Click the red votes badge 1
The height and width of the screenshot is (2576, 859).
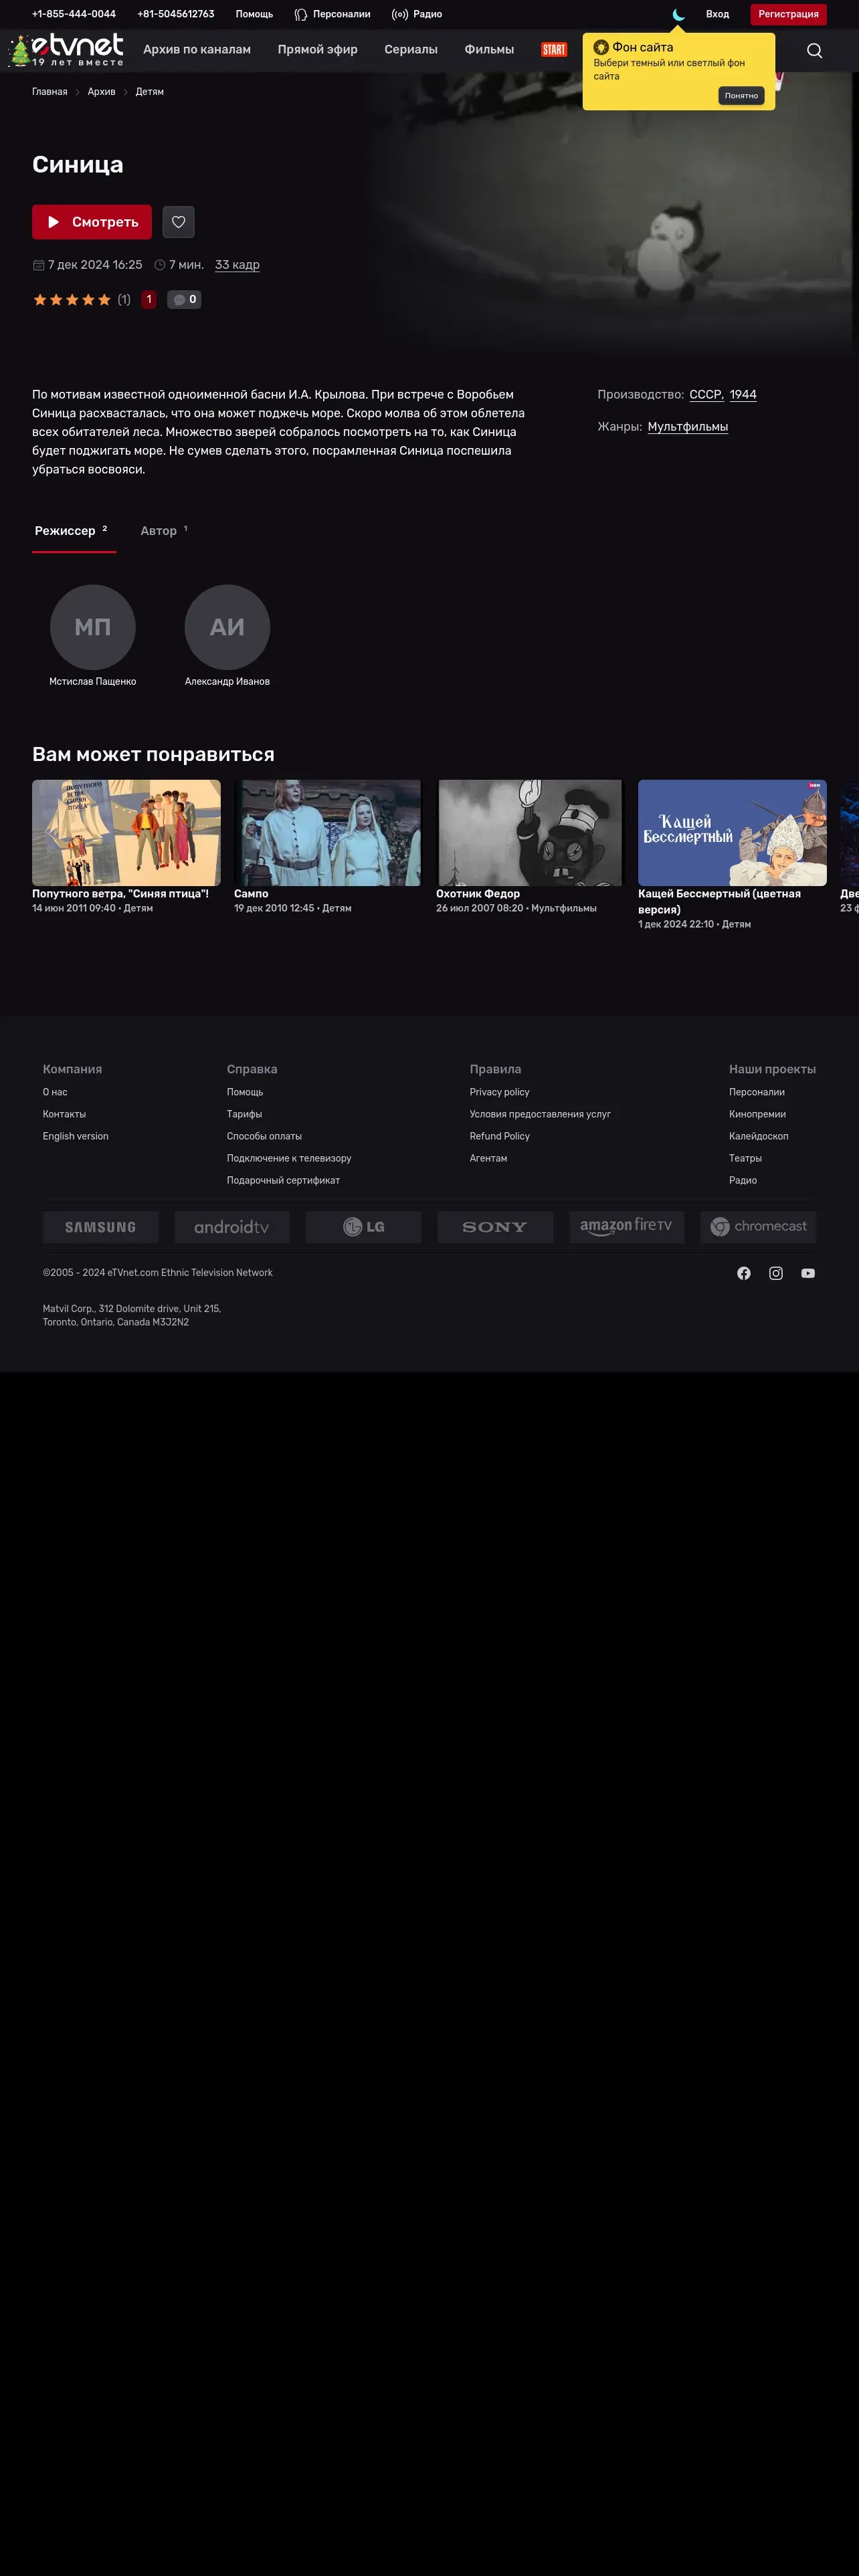tap(149, 299)
